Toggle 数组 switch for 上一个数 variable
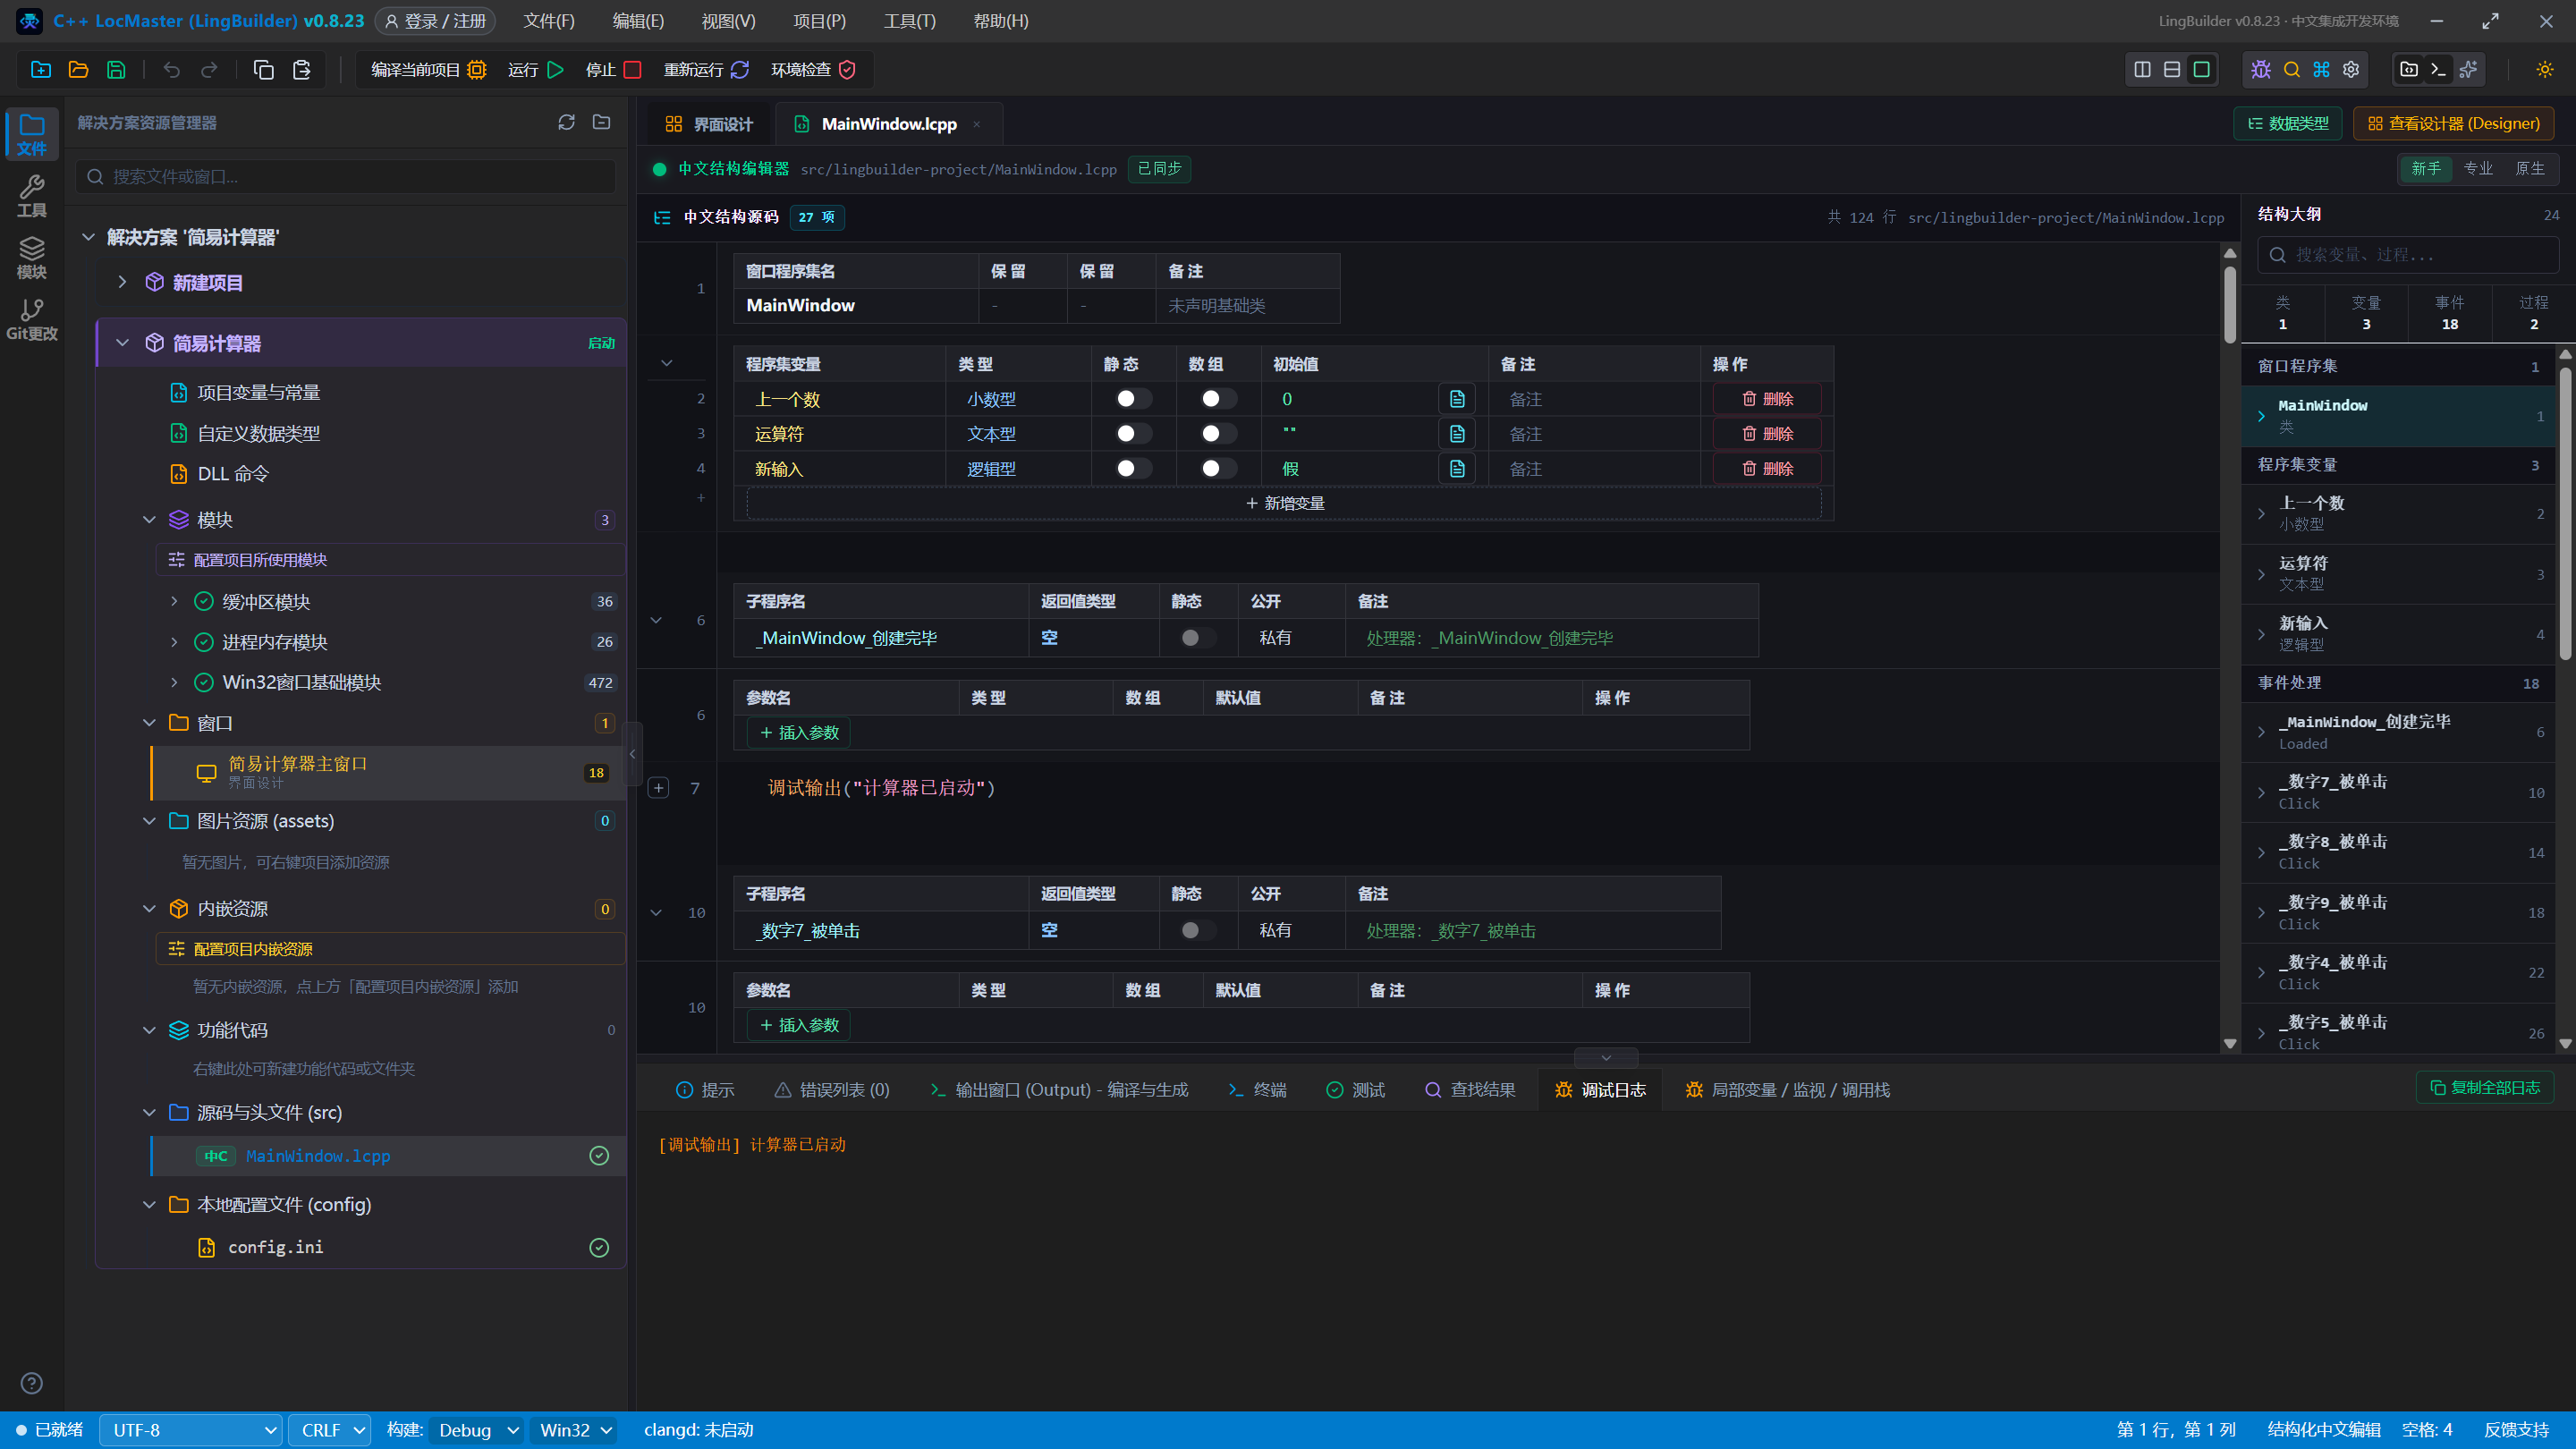Image resolution: width=2576 pixels, height=1449 pixels. [x=1219, y=399]
